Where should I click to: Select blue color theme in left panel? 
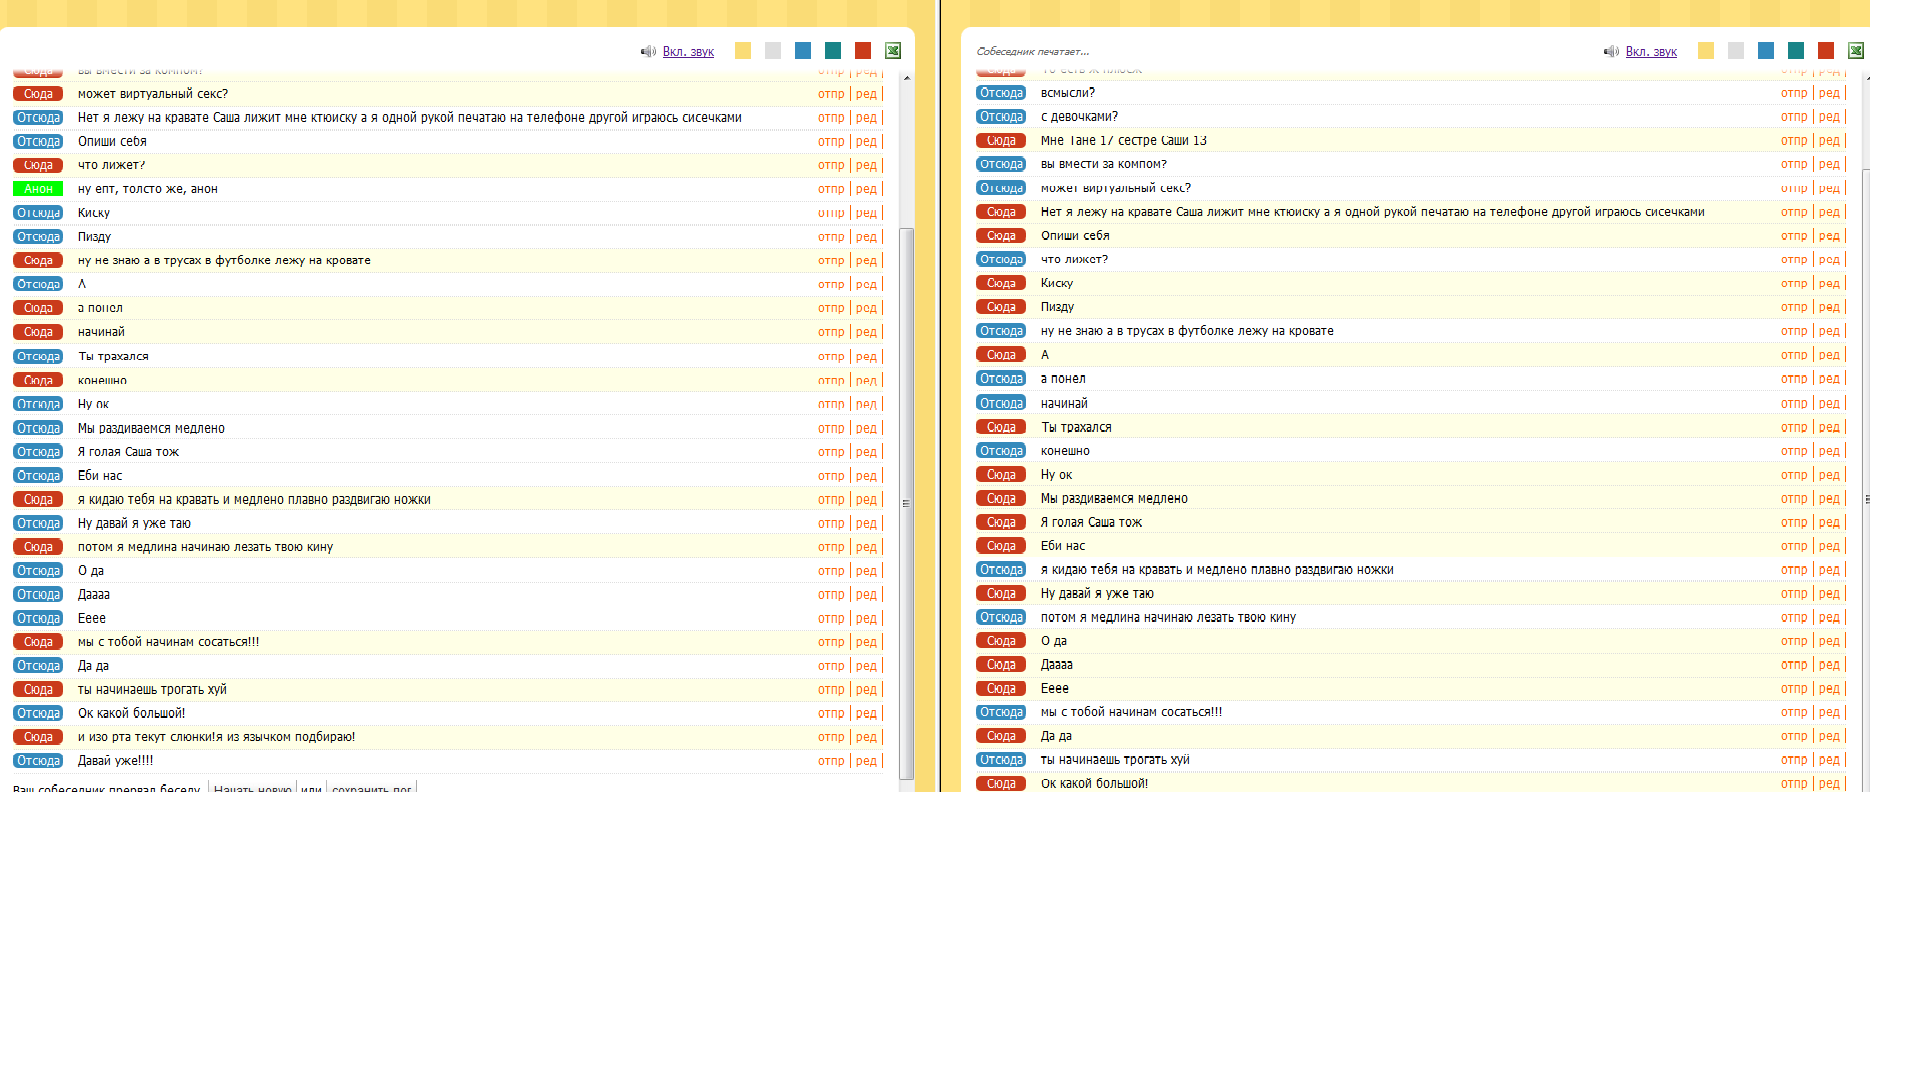click(803, 51)
